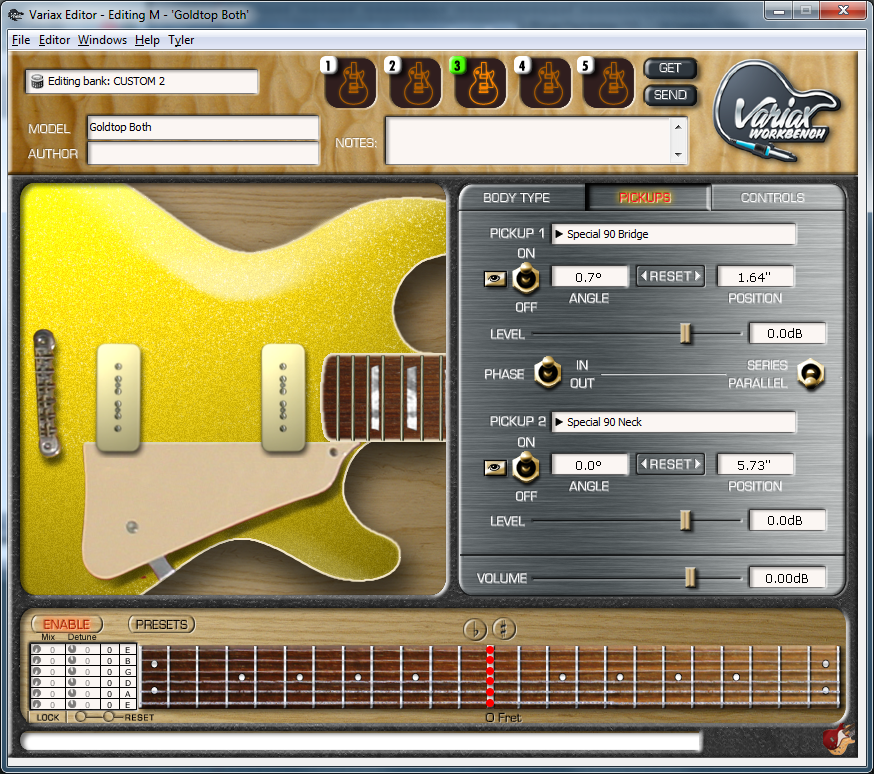Toggle the tuning LOCK button

[47, 717]
